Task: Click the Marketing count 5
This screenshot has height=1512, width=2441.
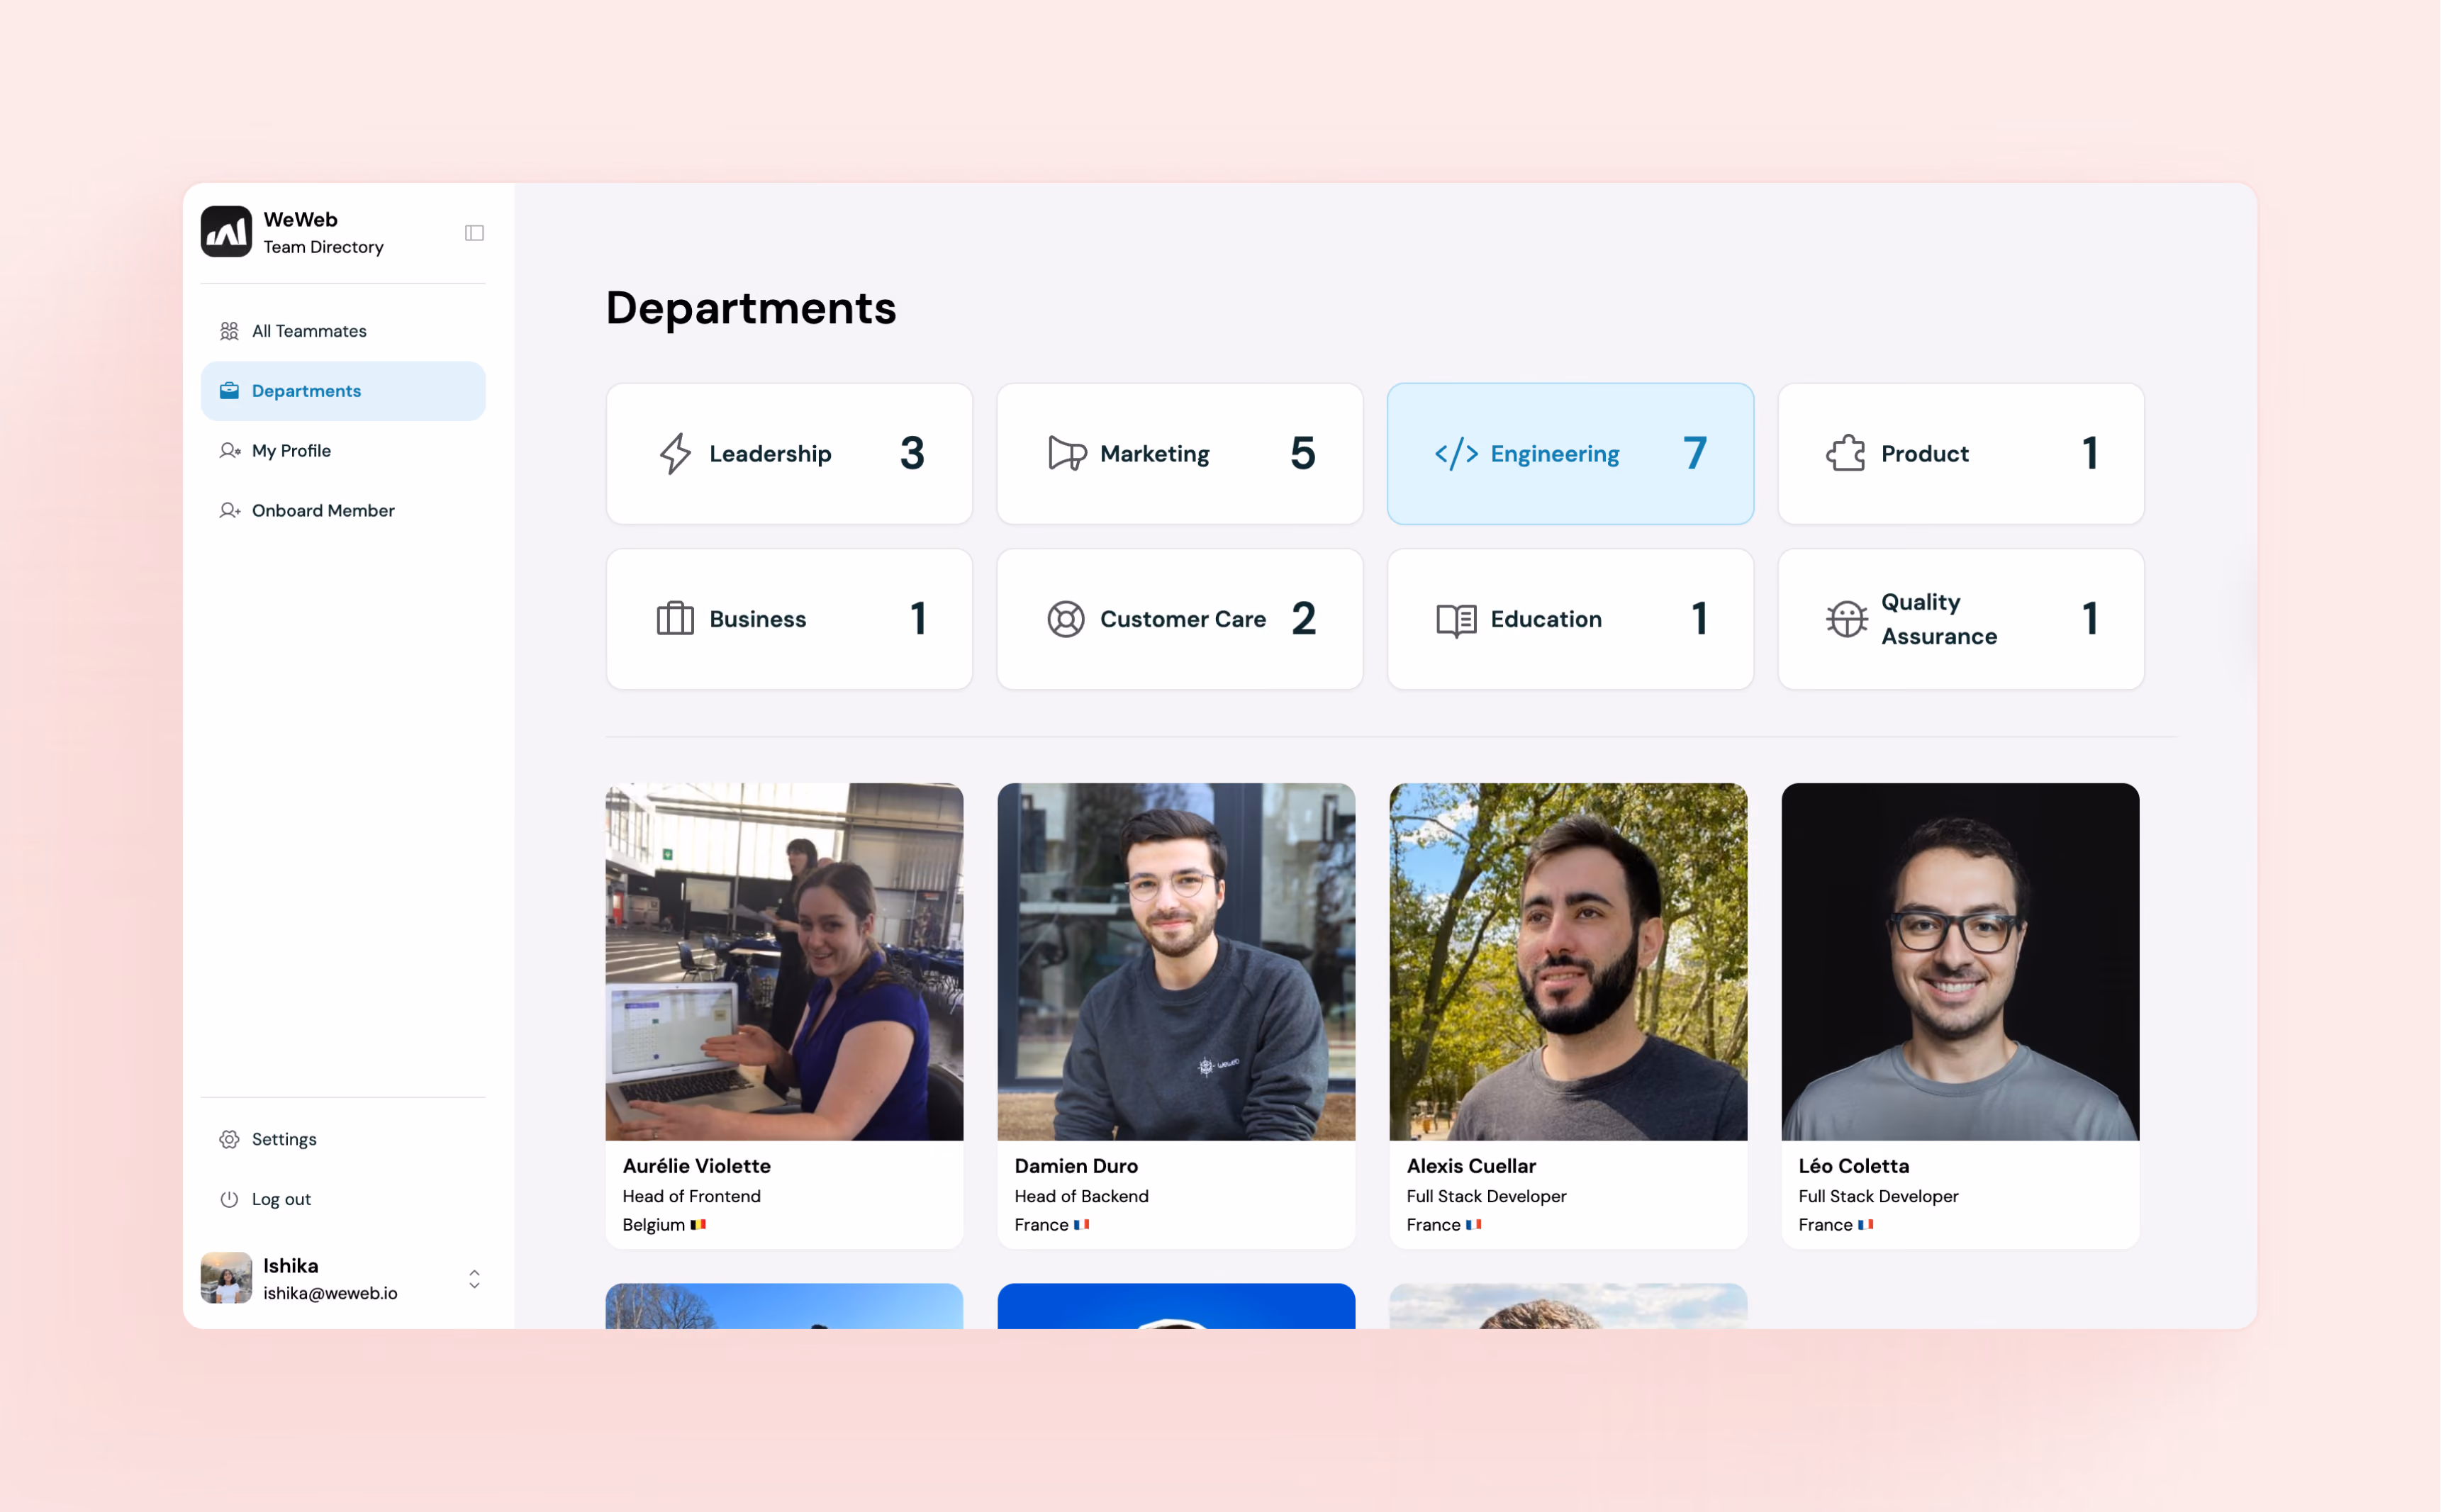Action: coord(1303,454)
